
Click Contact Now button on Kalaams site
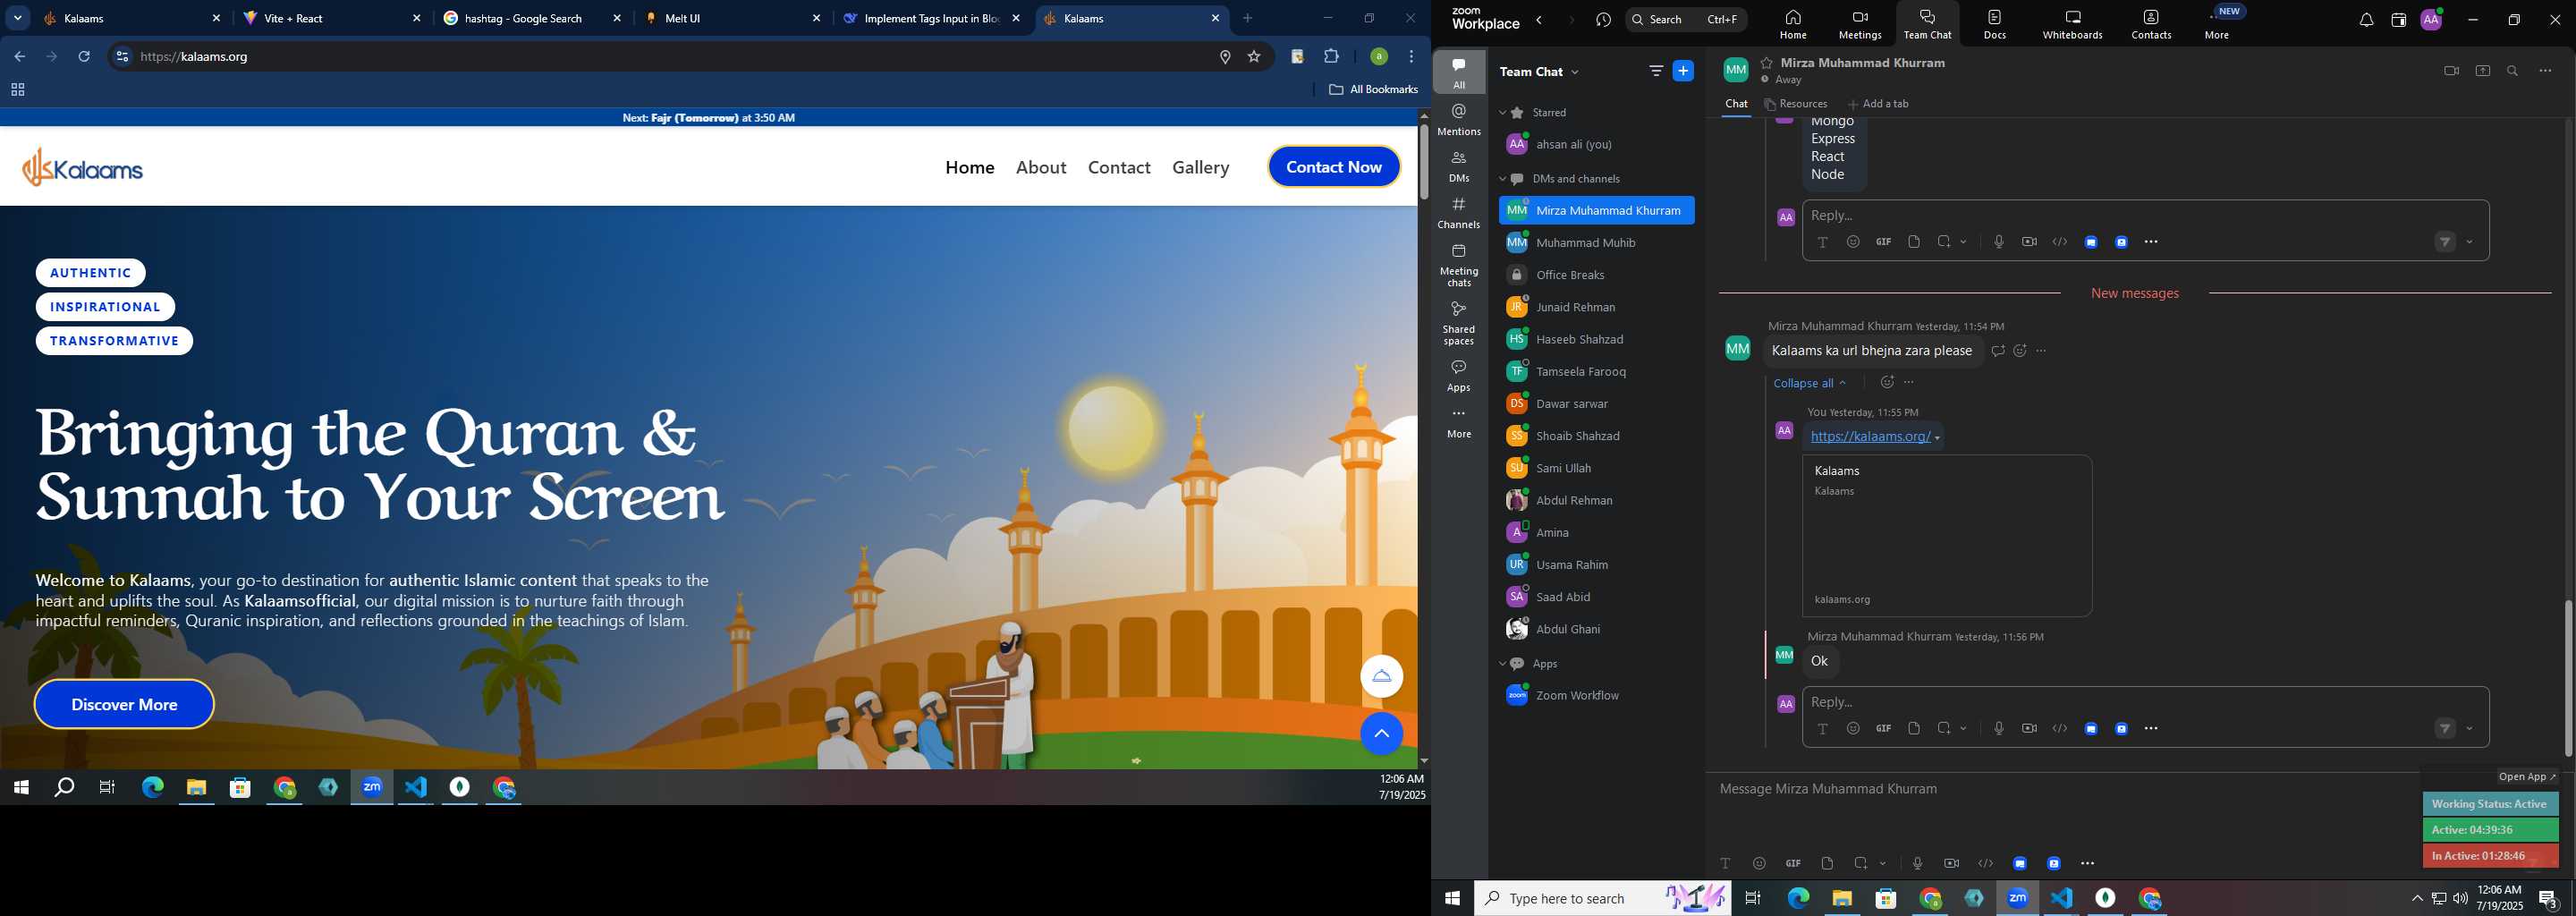(x=1334, y=167)
